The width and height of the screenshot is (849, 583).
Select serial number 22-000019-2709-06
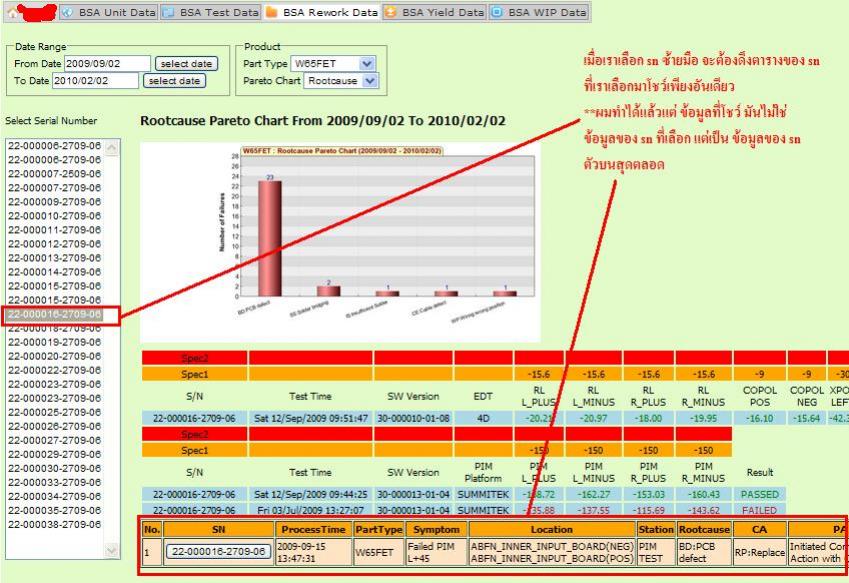point(55,342)
